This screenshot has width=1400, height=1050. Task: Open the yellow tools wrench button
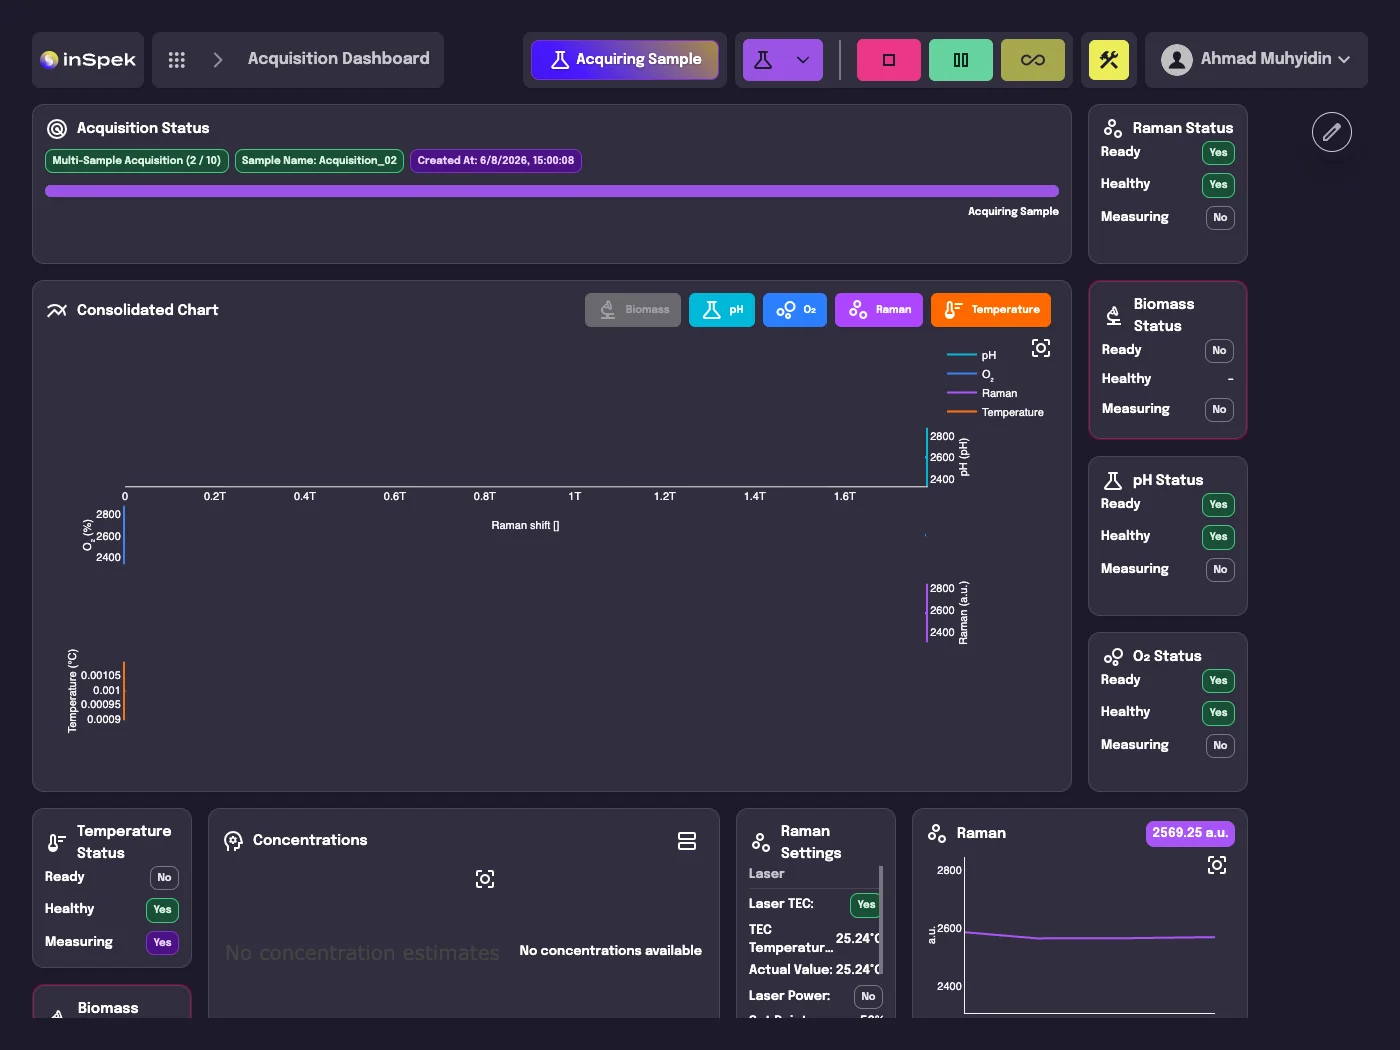tap(1109, 60)
